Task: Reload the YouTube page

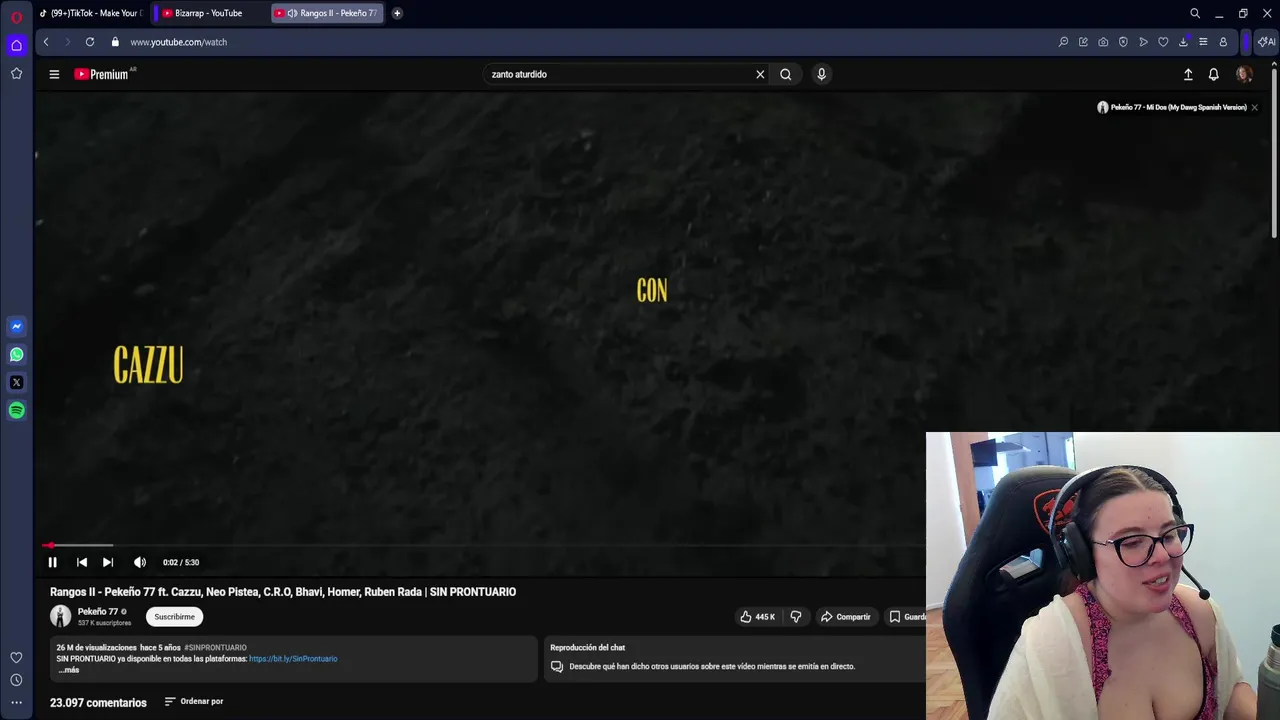Action: [90, 42]
